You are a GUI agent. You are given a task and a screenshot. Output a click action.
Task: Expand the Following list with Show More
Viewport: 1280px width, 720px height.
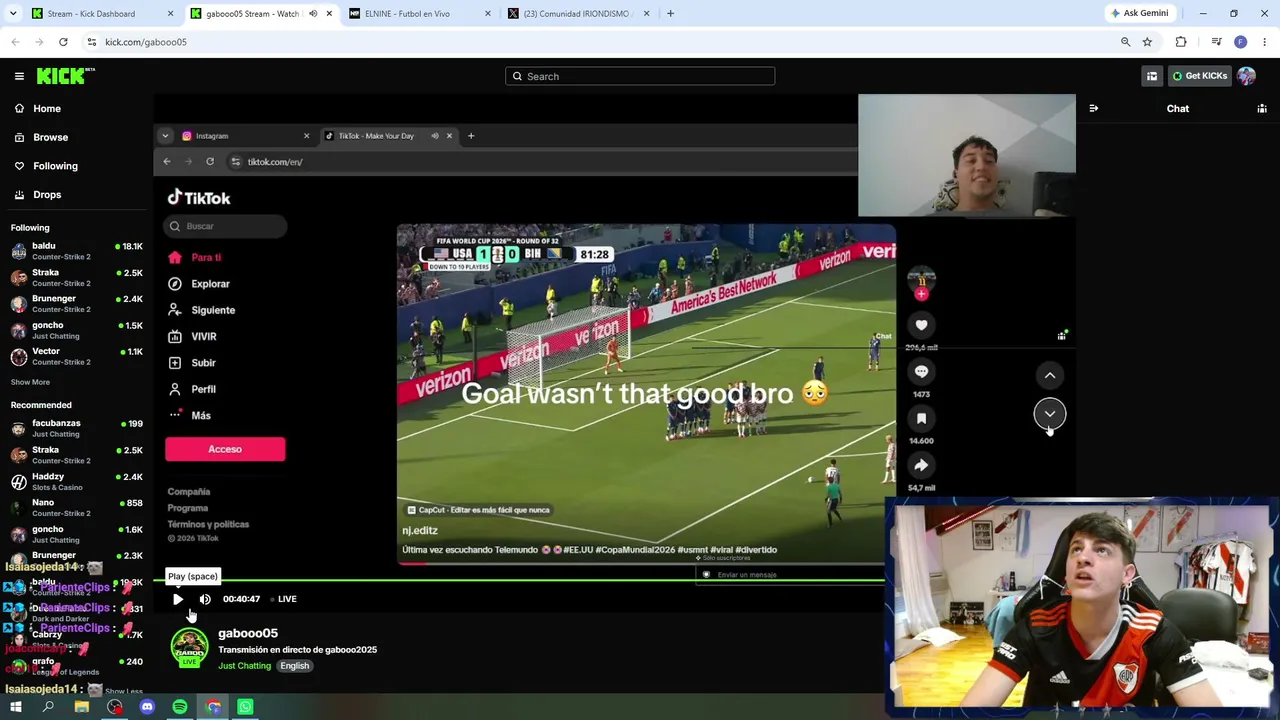click(x=30, y=382)
